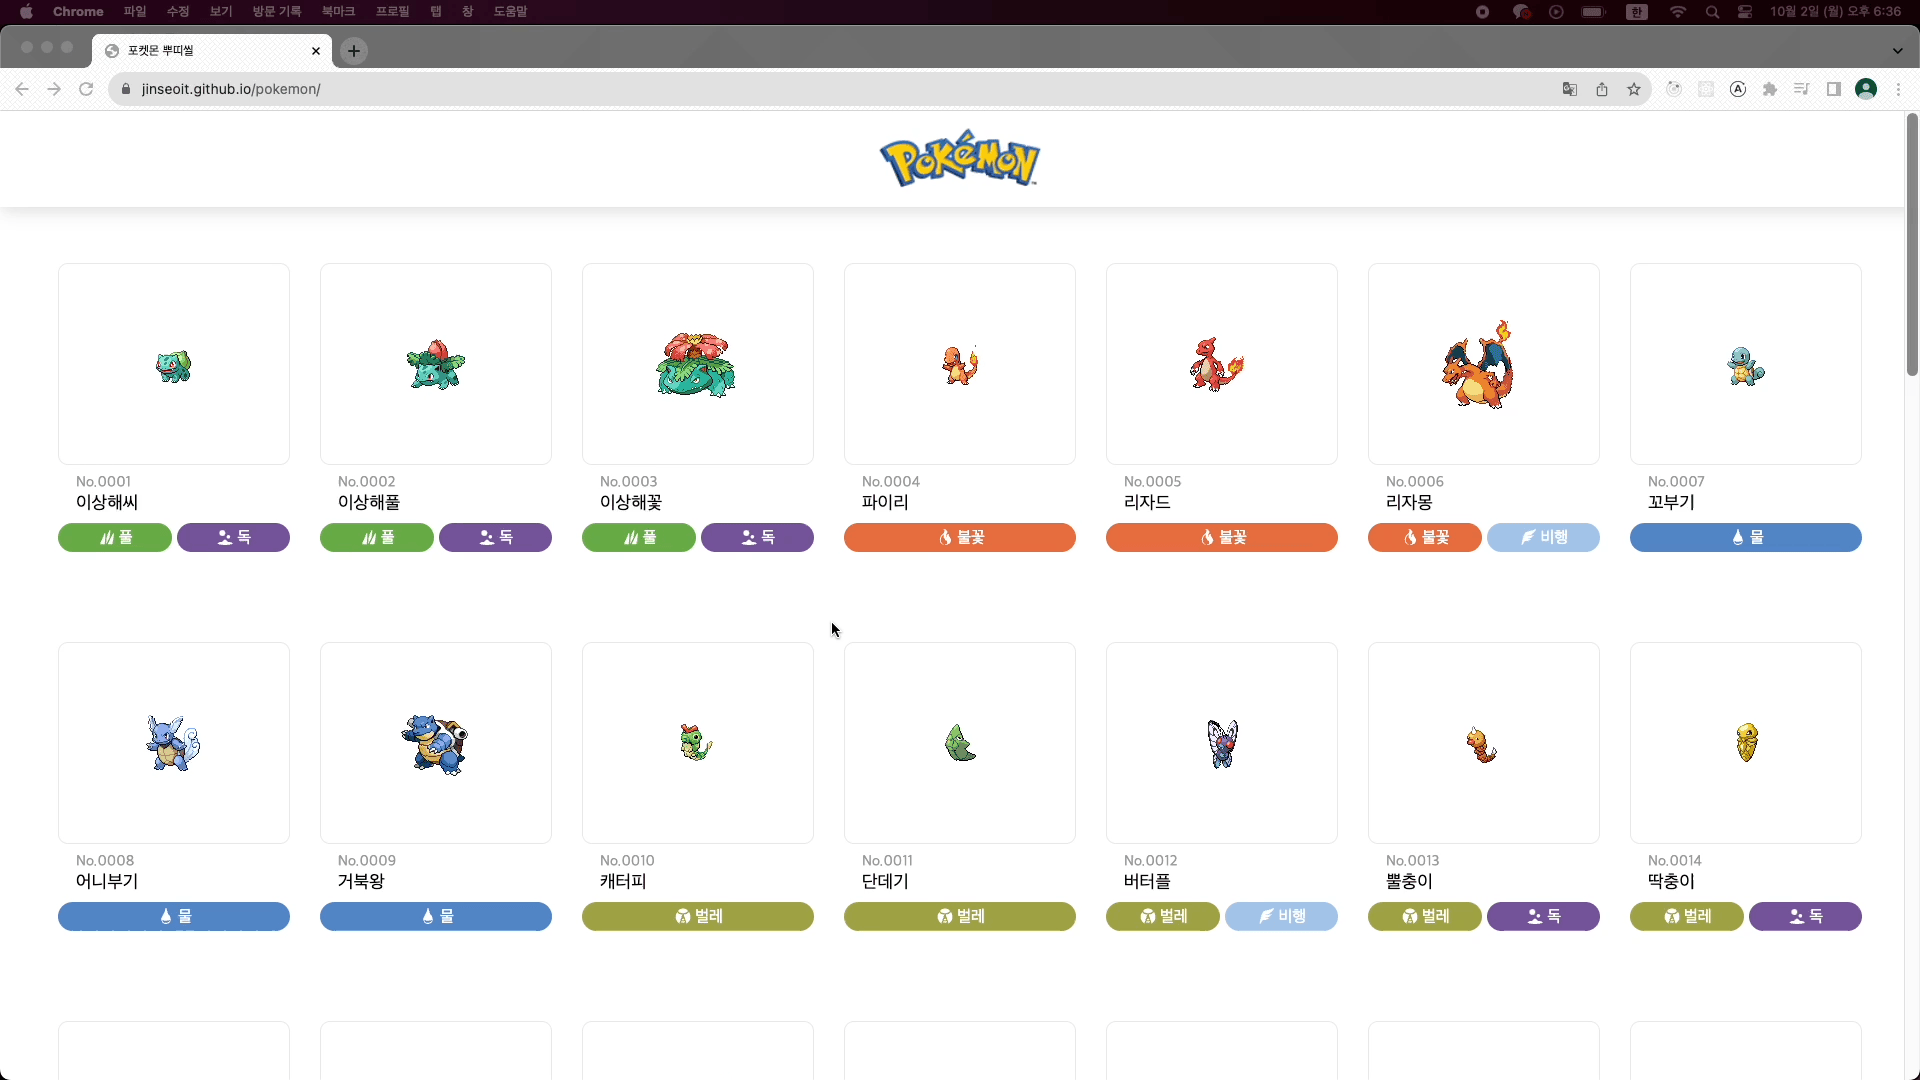
Task: Open the Apple menu
Action: tap(27, 12)
